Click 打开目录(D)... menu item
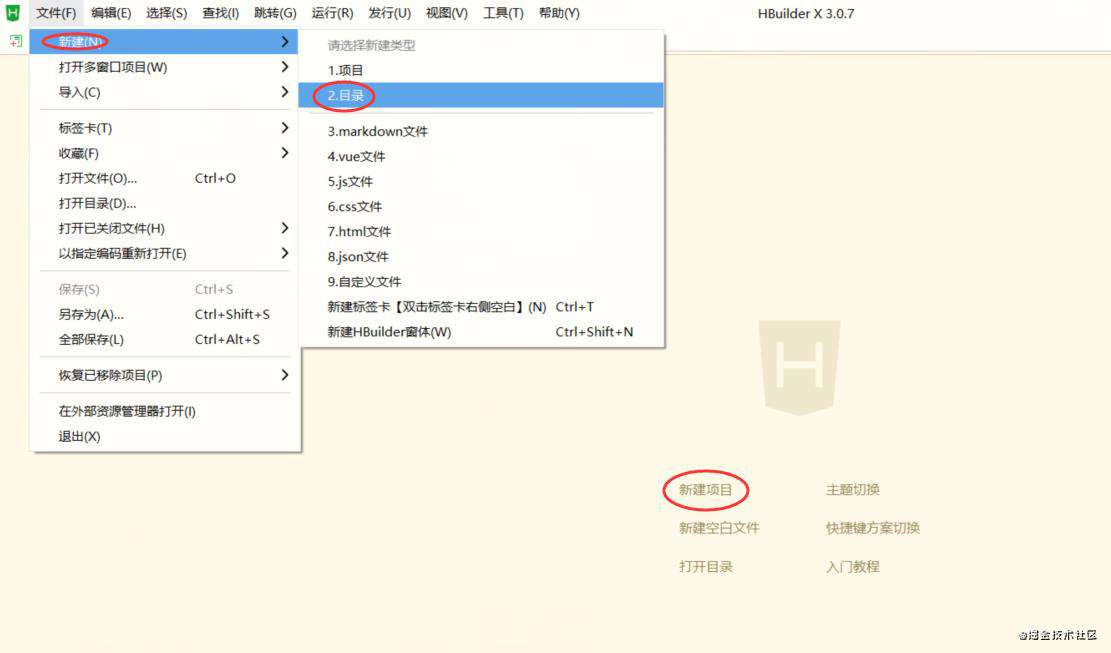1111x653 pixels. [x=164, y=203]
